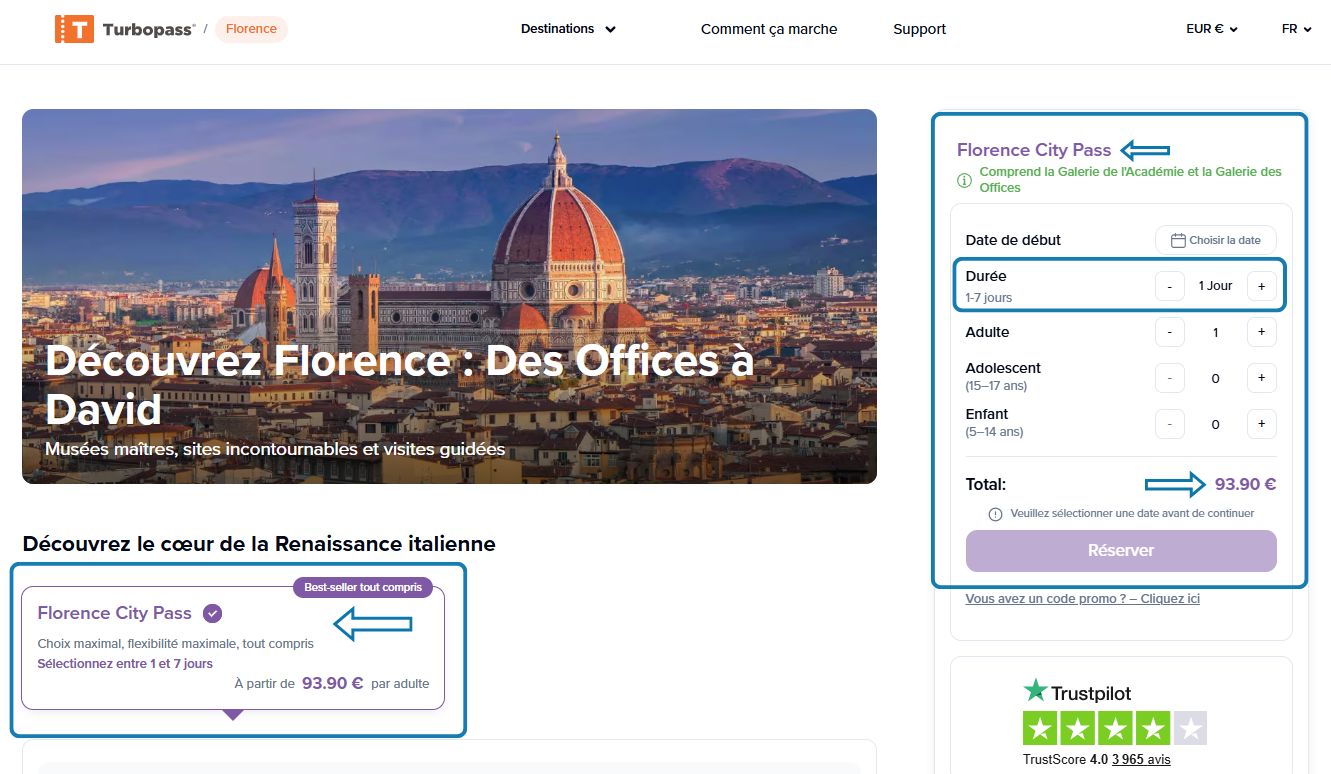Click the Choisir la date button
Screen dimensions: 1331x774
(x=1216, y=240)
